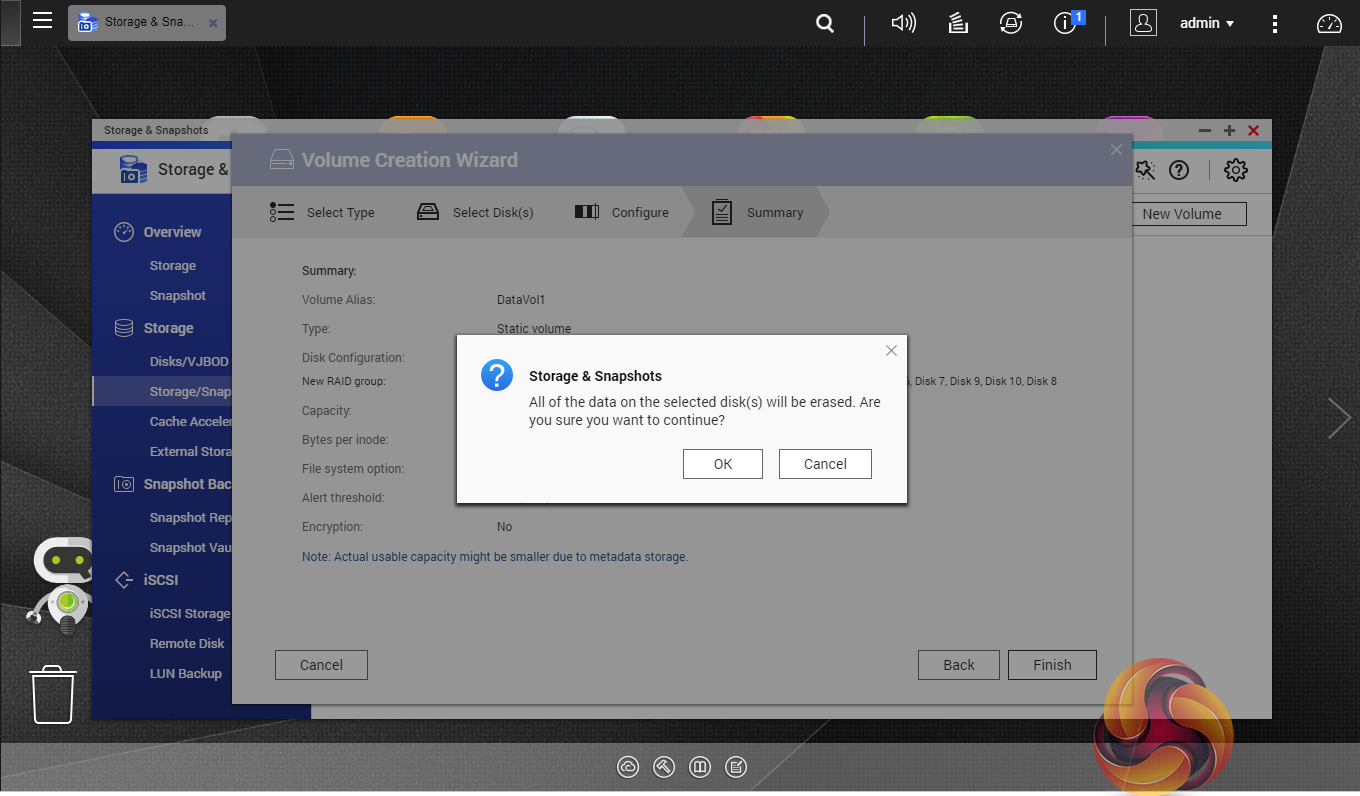The image size is (1360, 796).
Task: Open event notifications info icon
Action: pyautogui.click(x=1066, y=23)
